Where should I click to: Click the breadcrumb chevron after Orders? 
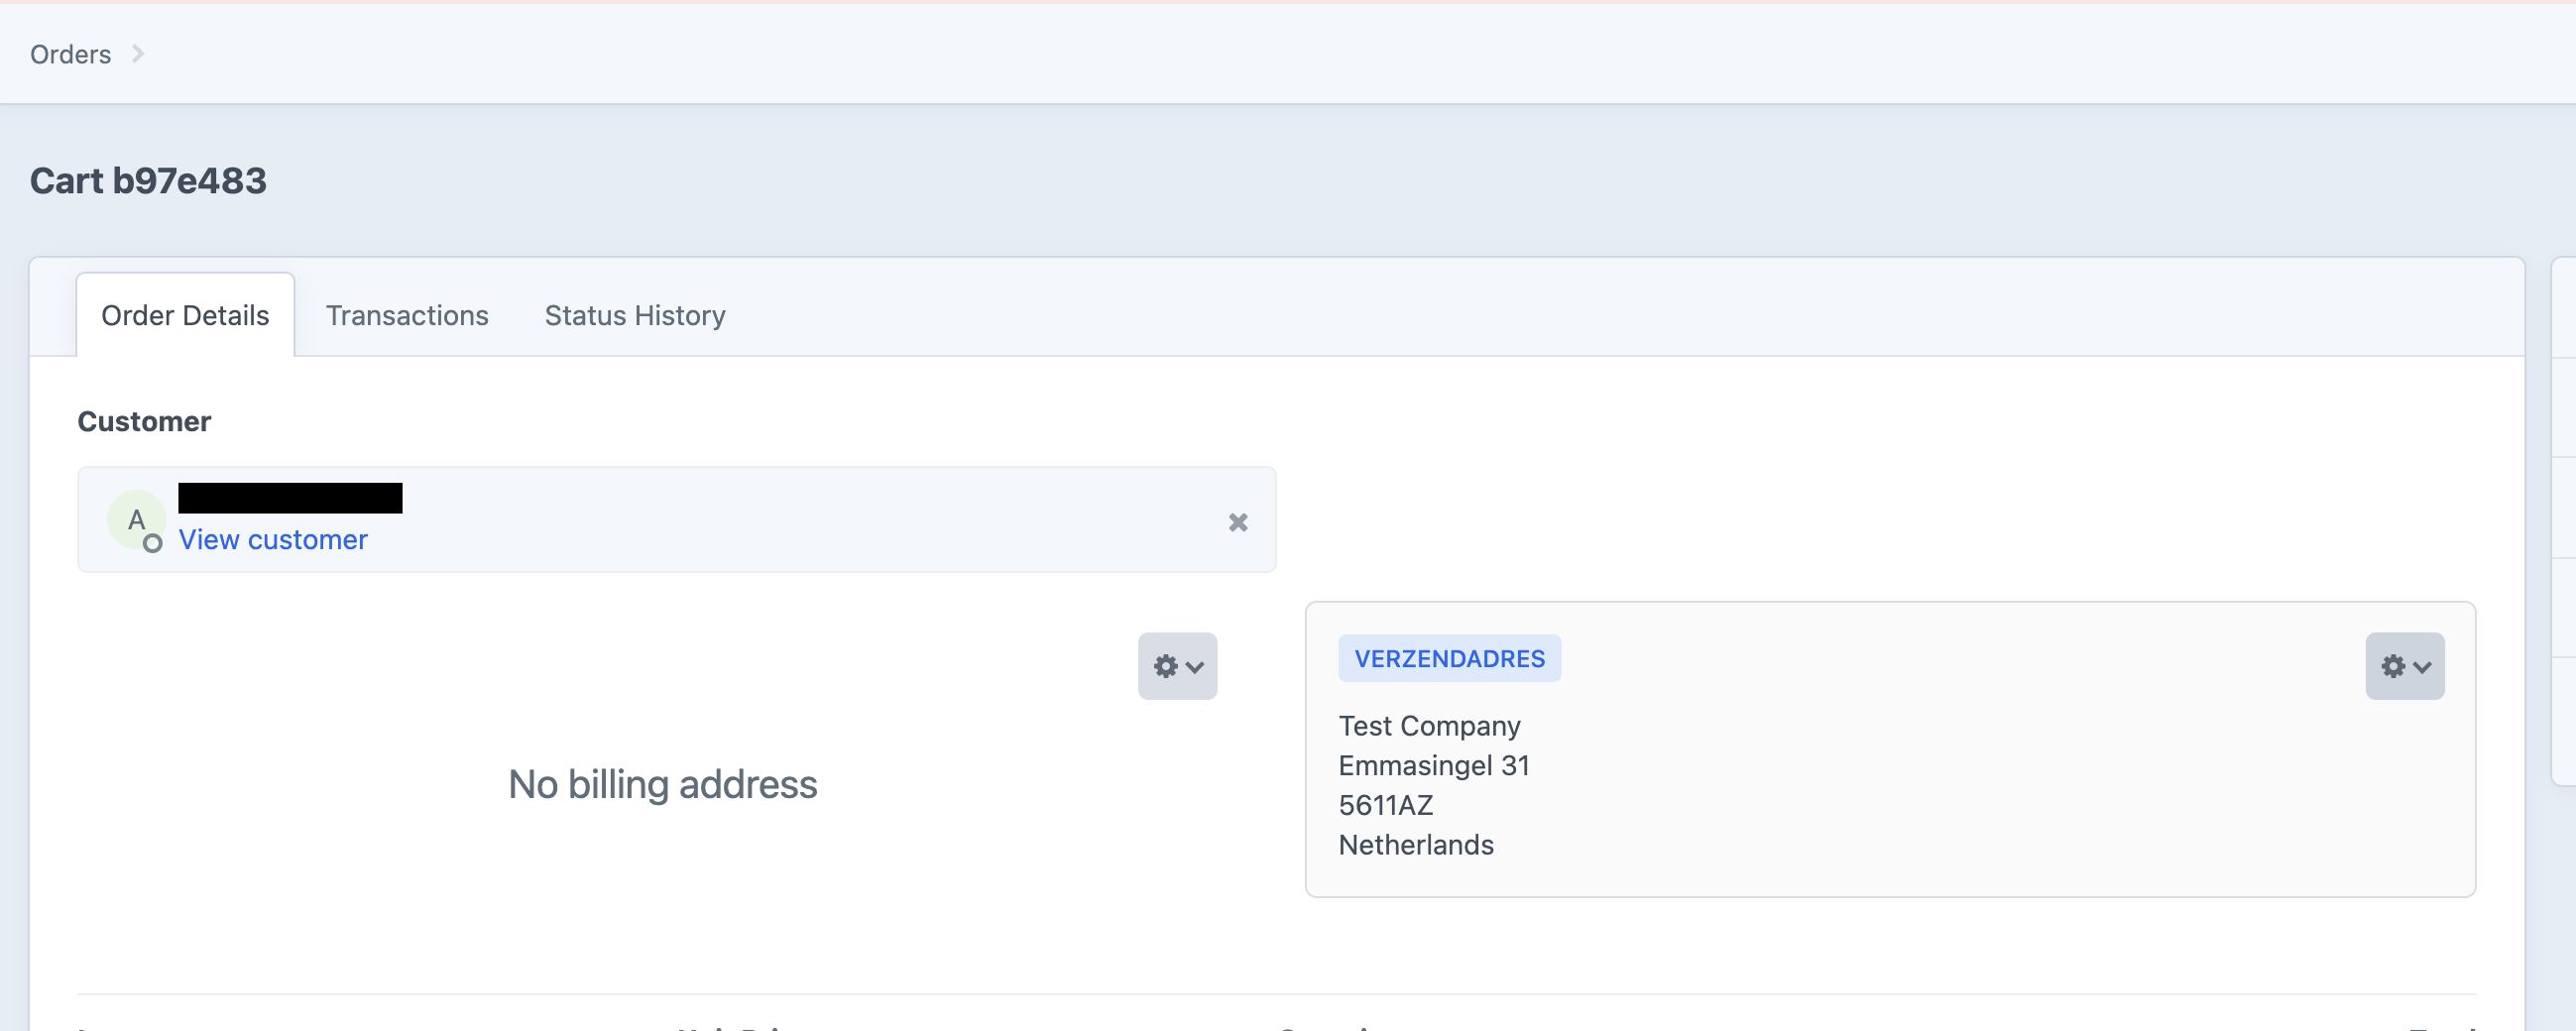[x=138, y=53]
